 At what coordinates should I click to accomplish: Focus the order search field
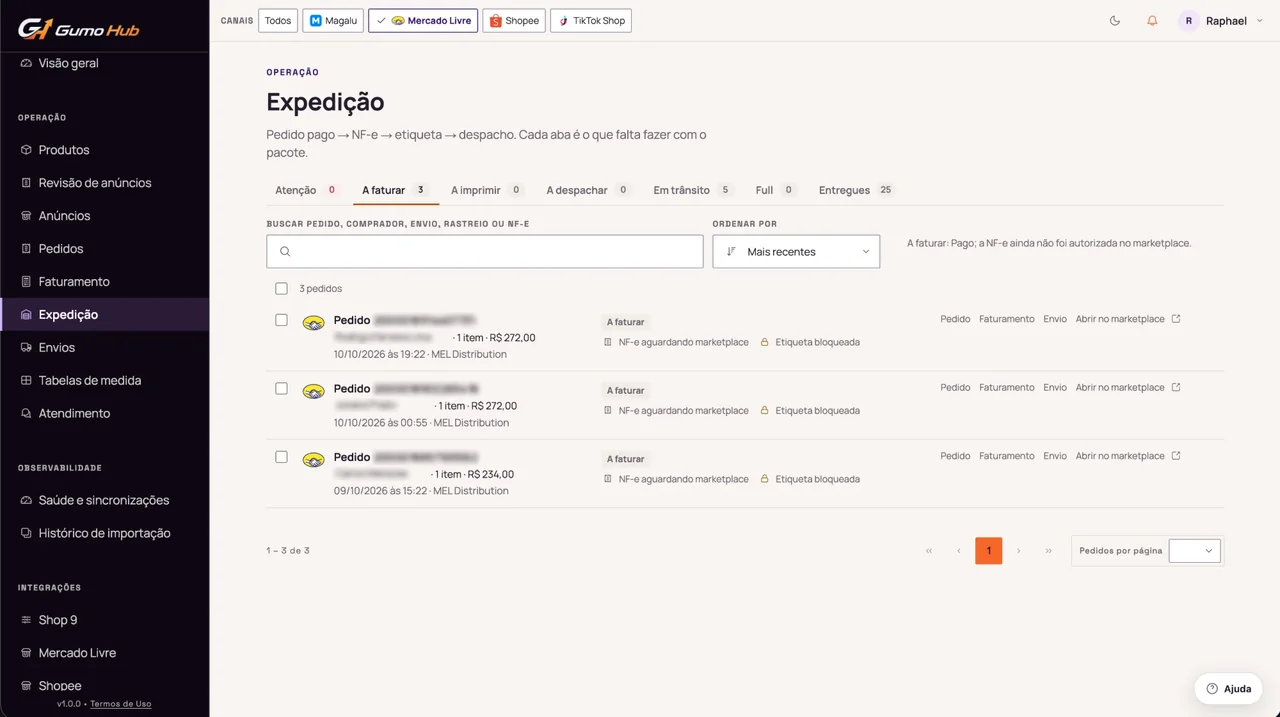click(x=485, y=252)
